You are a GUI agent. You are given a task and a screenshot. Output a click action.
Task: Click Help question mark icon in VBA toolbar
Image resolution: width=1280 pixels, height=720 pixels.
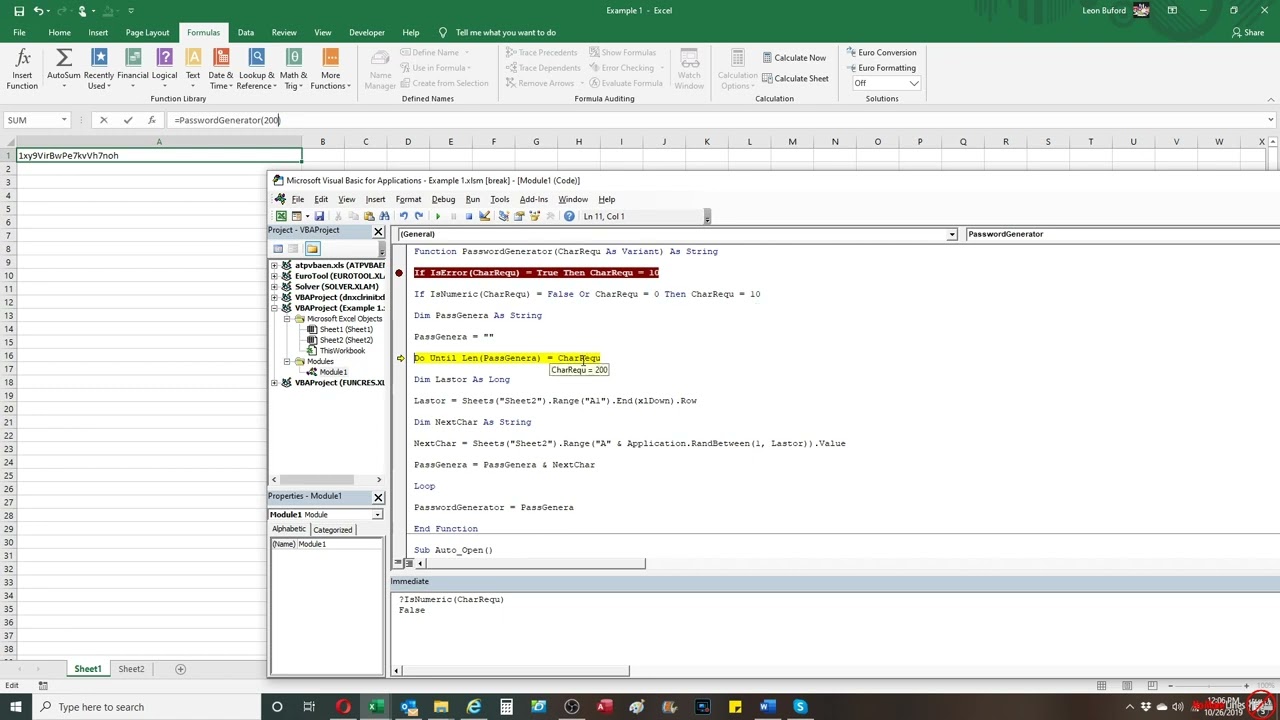click(x=569, y=216)
